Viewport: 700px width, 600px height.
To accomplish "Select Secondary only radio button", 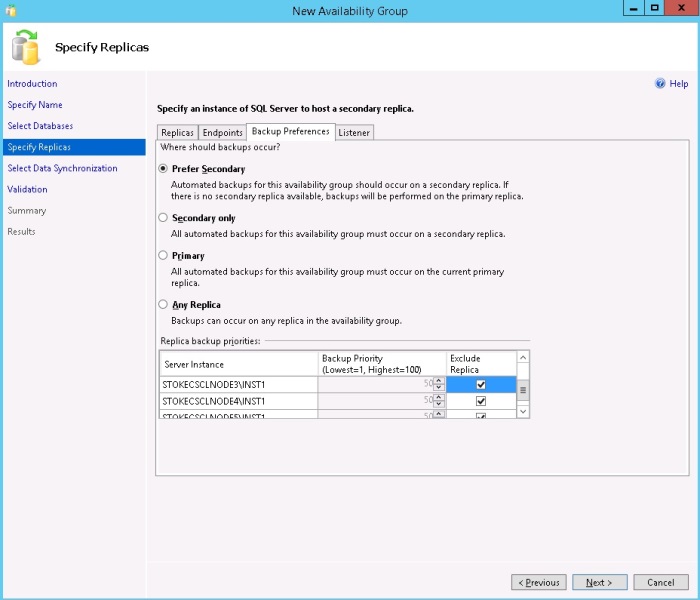I will click(x=163, y=217).
